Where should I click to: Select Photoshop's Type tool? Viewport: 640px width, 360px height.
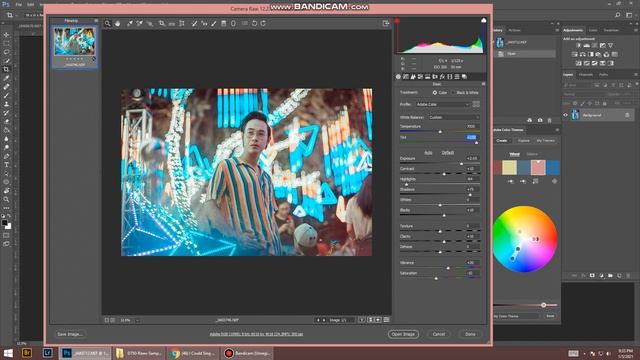[x=6, y=165]
